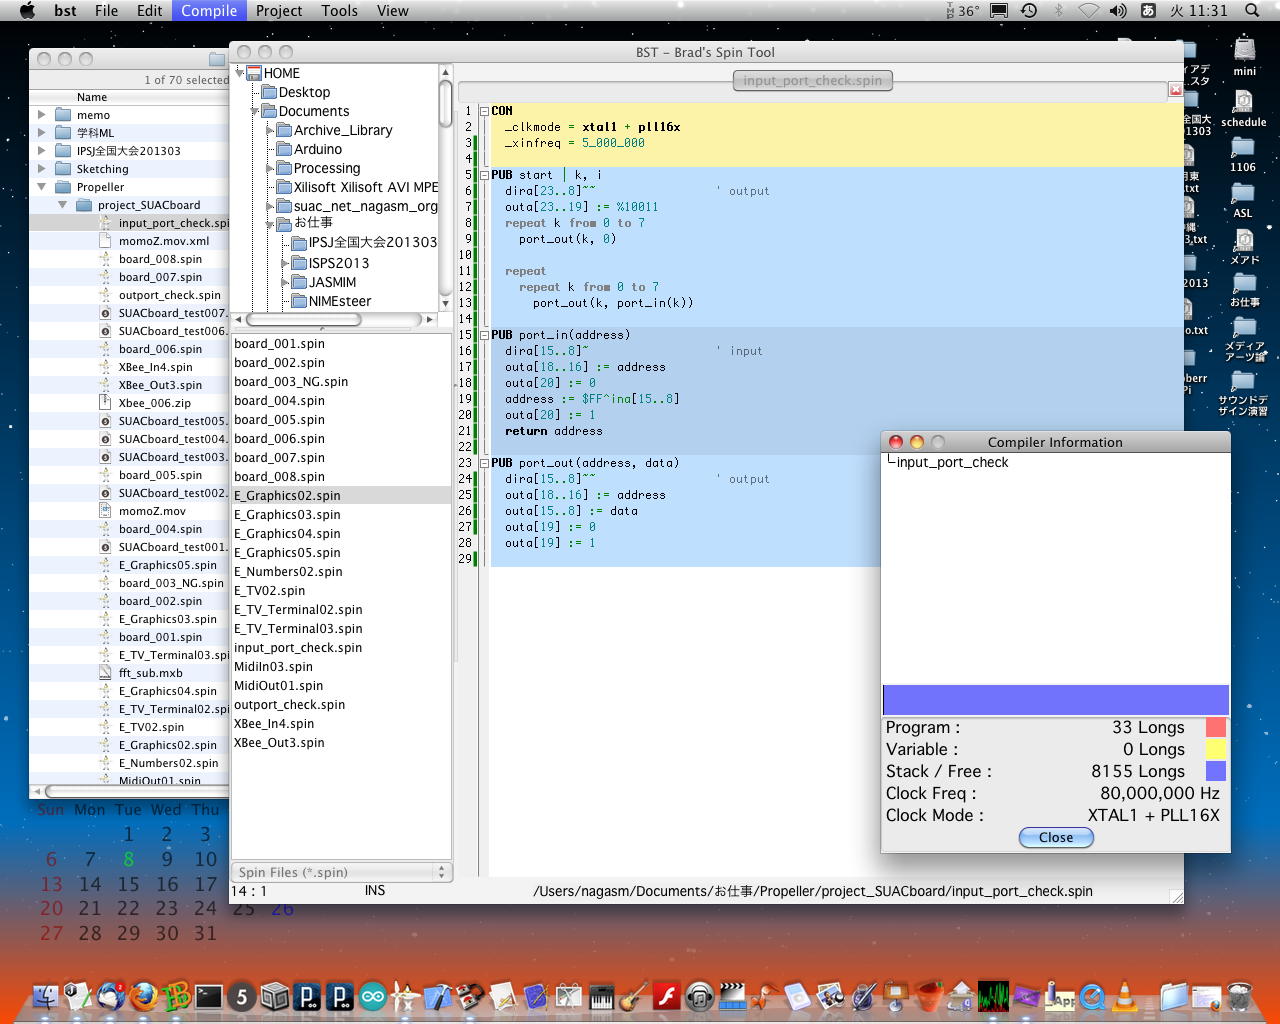The height and width of the screenshot is (1024, 1280).
Task: Collapse the CON block fold marker
Action: click(x=484, y=111)
